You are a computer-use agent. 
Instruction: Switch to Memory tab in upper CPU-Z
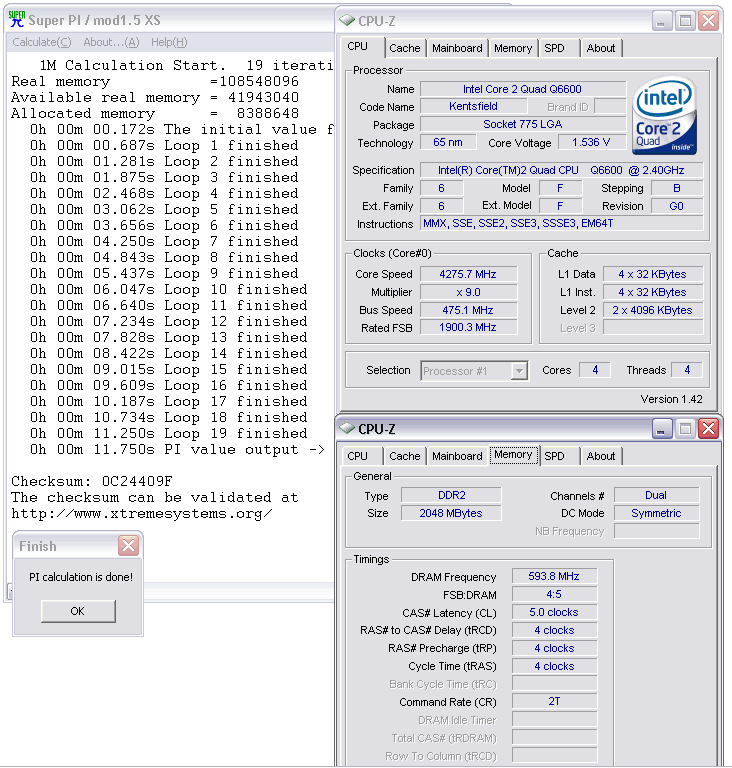[x=513, y=48]
